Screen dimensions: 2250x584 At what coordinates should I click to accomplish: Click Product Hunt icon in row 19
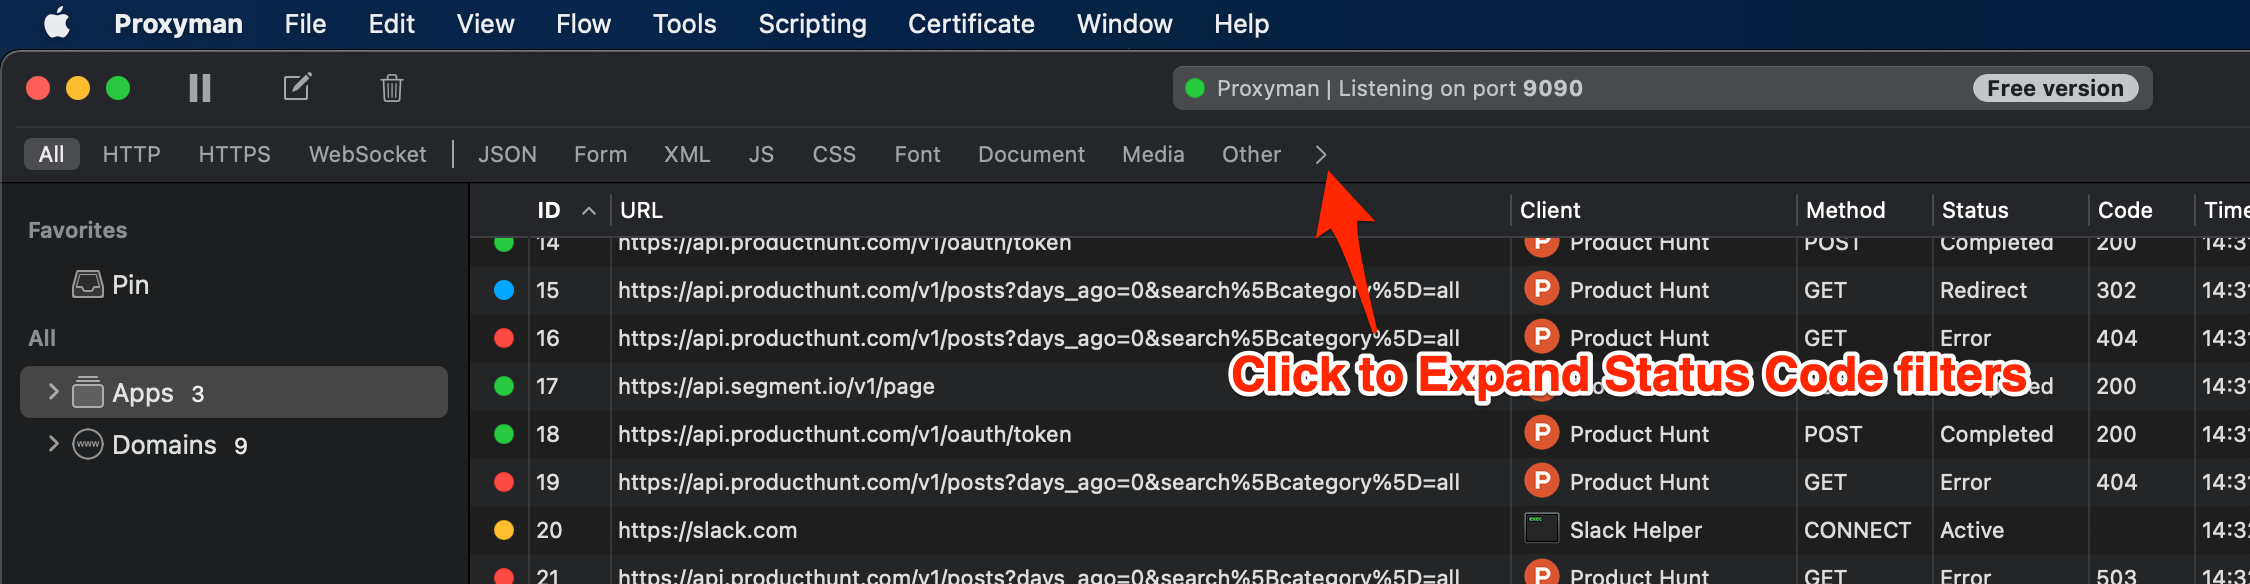click(x=1542, y=481)
